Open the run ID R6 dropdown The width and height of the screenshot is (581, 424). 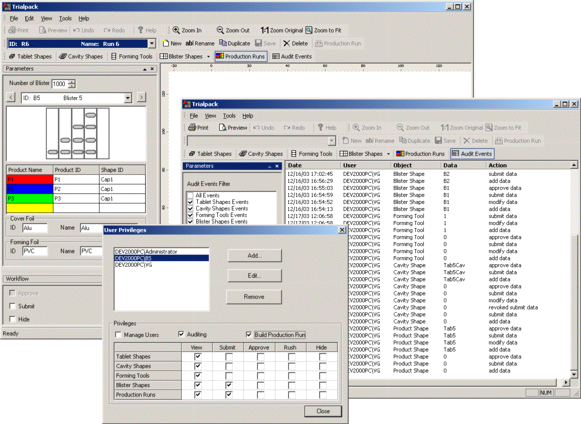(152, 44)
